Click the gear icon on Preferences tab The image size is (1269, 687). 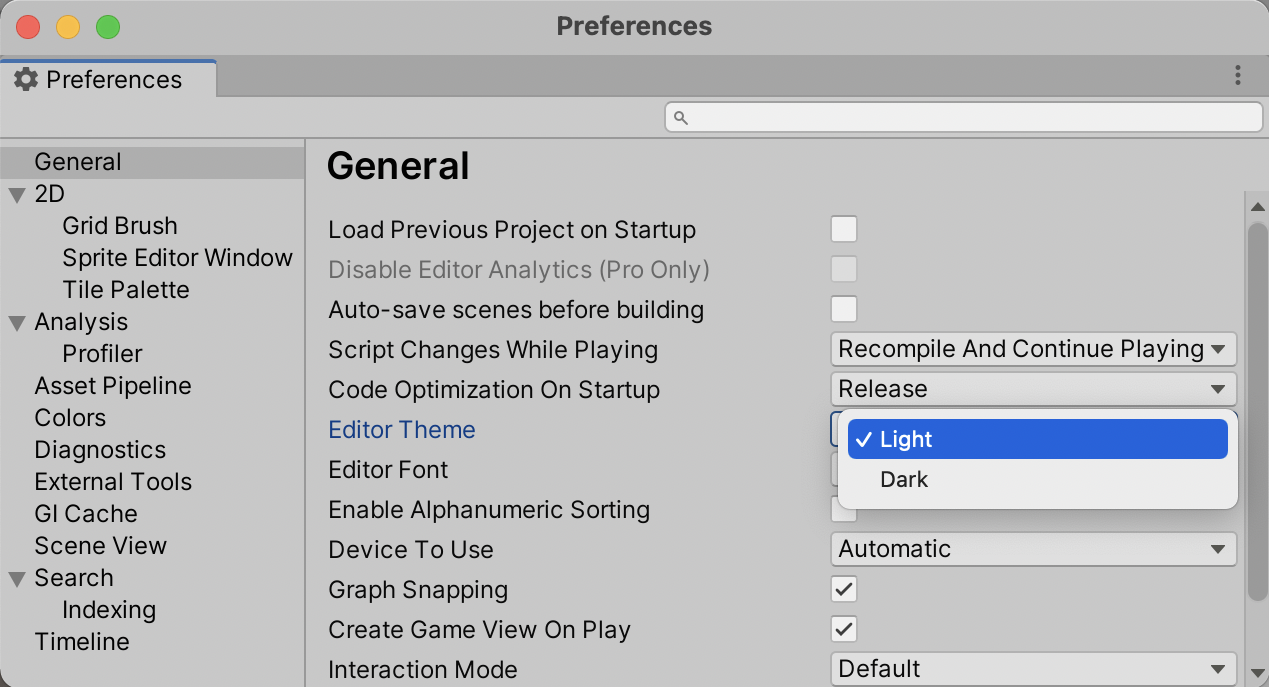pyautogui.click(x=26, y=80)
